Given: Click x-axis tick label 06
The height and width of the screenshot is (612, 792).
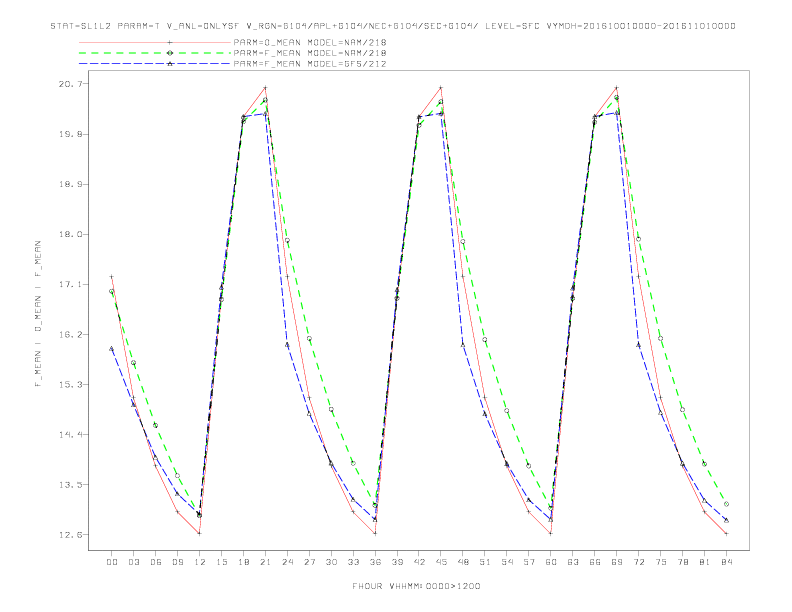Looking at the screenshot, I should pos(156,562).
